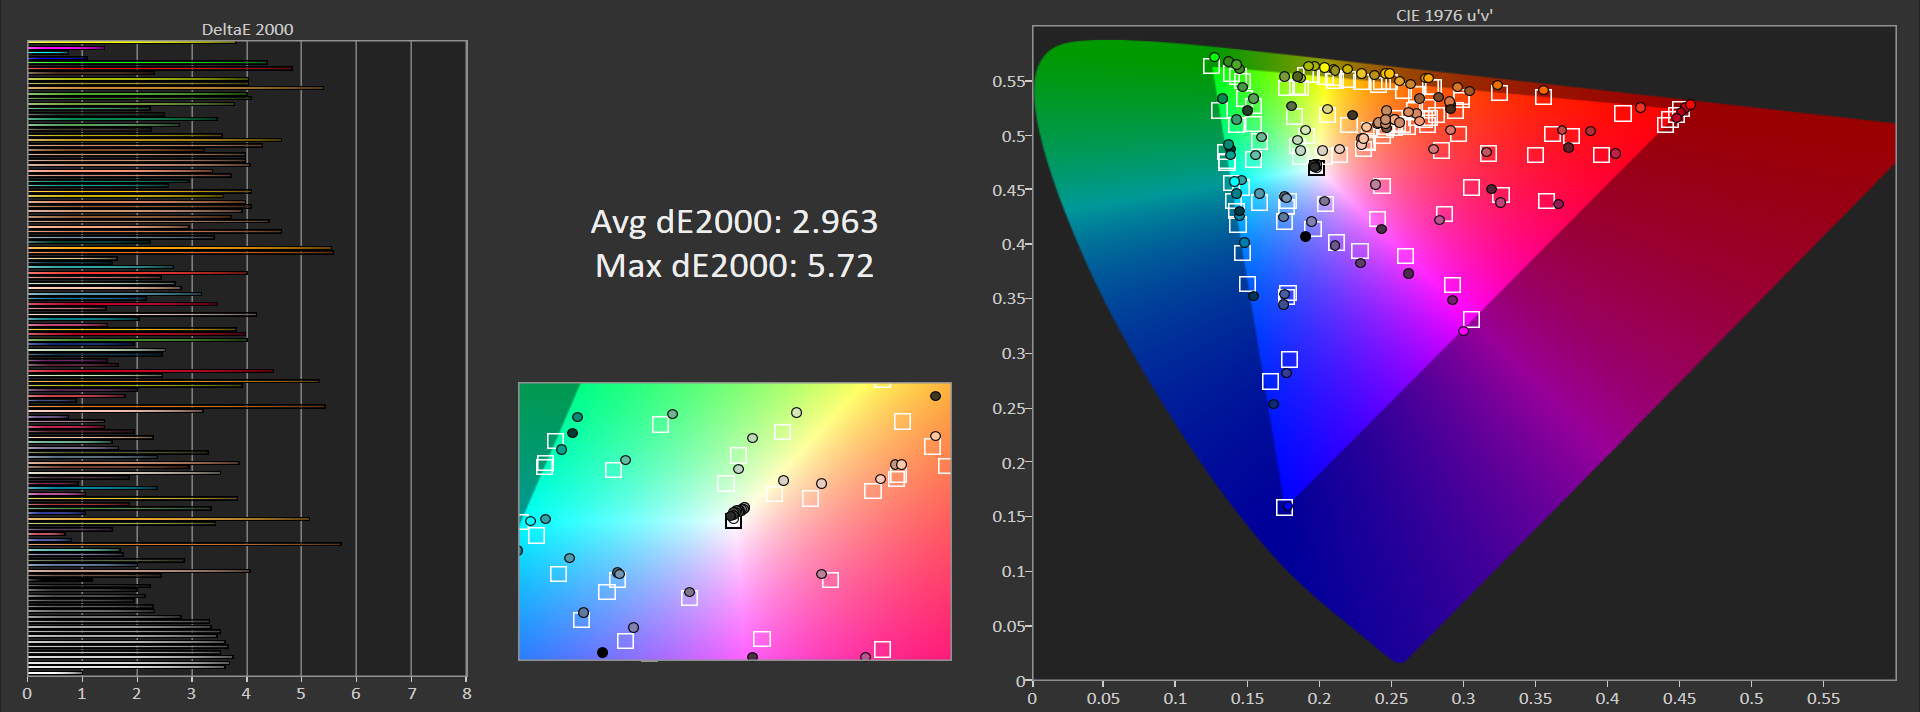The image size is (1920, 712).
Task: Click the magenta measured dot near v' 0.32
Action: click(1463, 331)
